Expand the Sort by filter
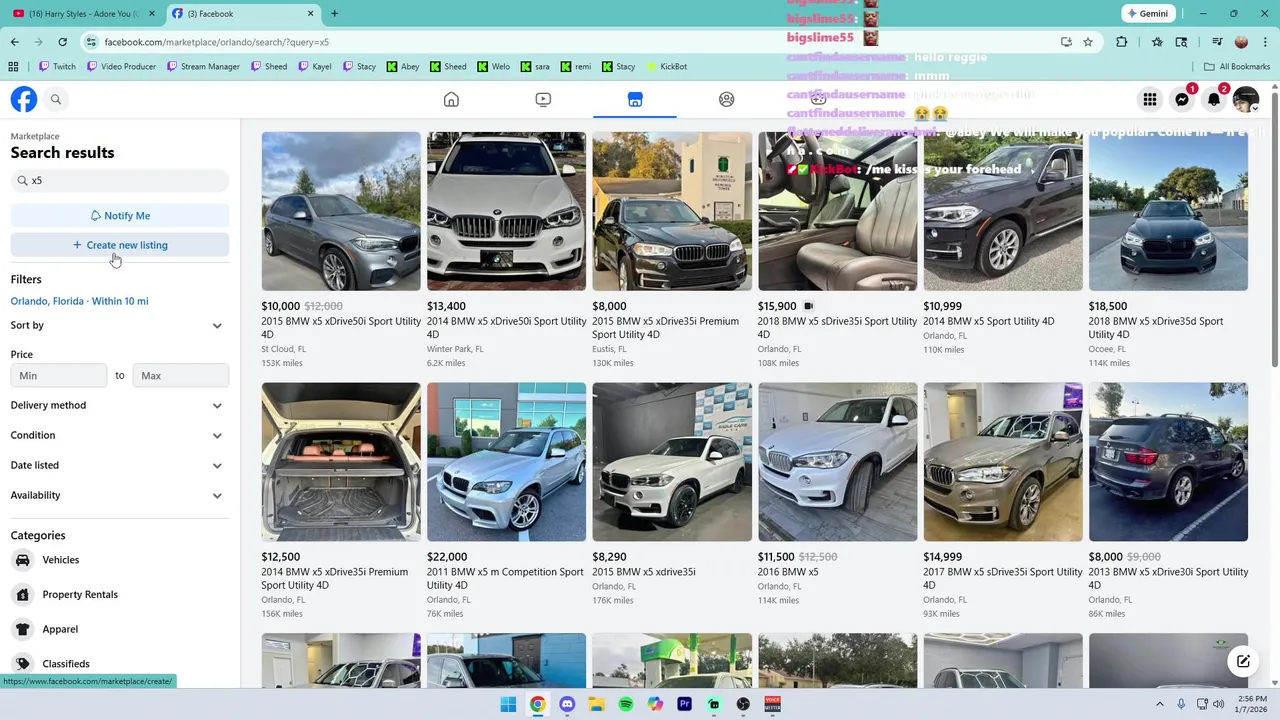Screen dimensions: 1280x720 (119, 325)
